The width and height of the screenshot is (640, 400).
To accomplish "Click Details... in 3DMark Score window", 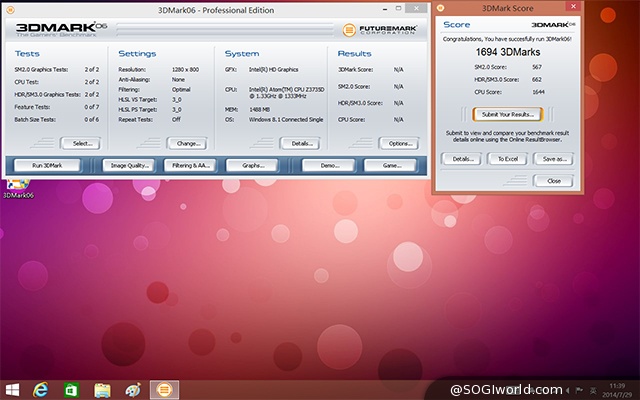I will pos(461,159).
